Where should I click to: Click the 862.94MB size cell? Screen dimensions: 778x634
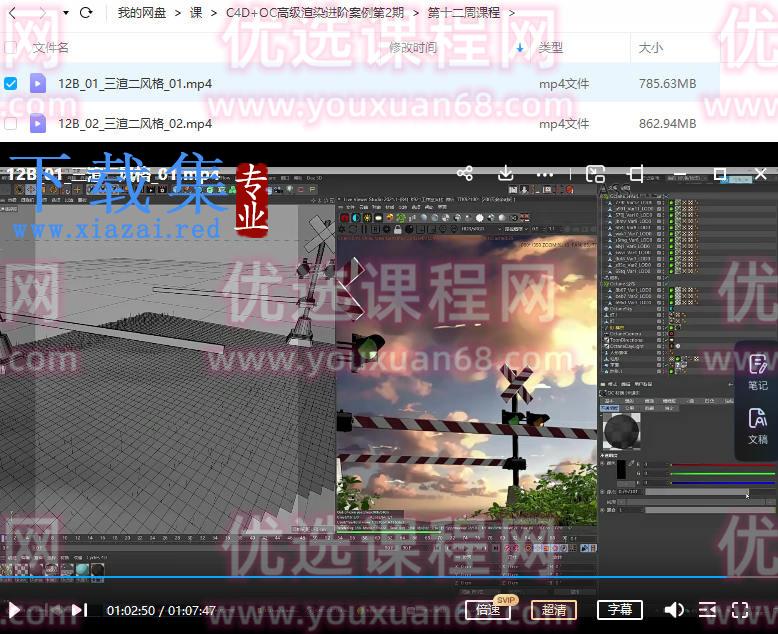[667, 123]
